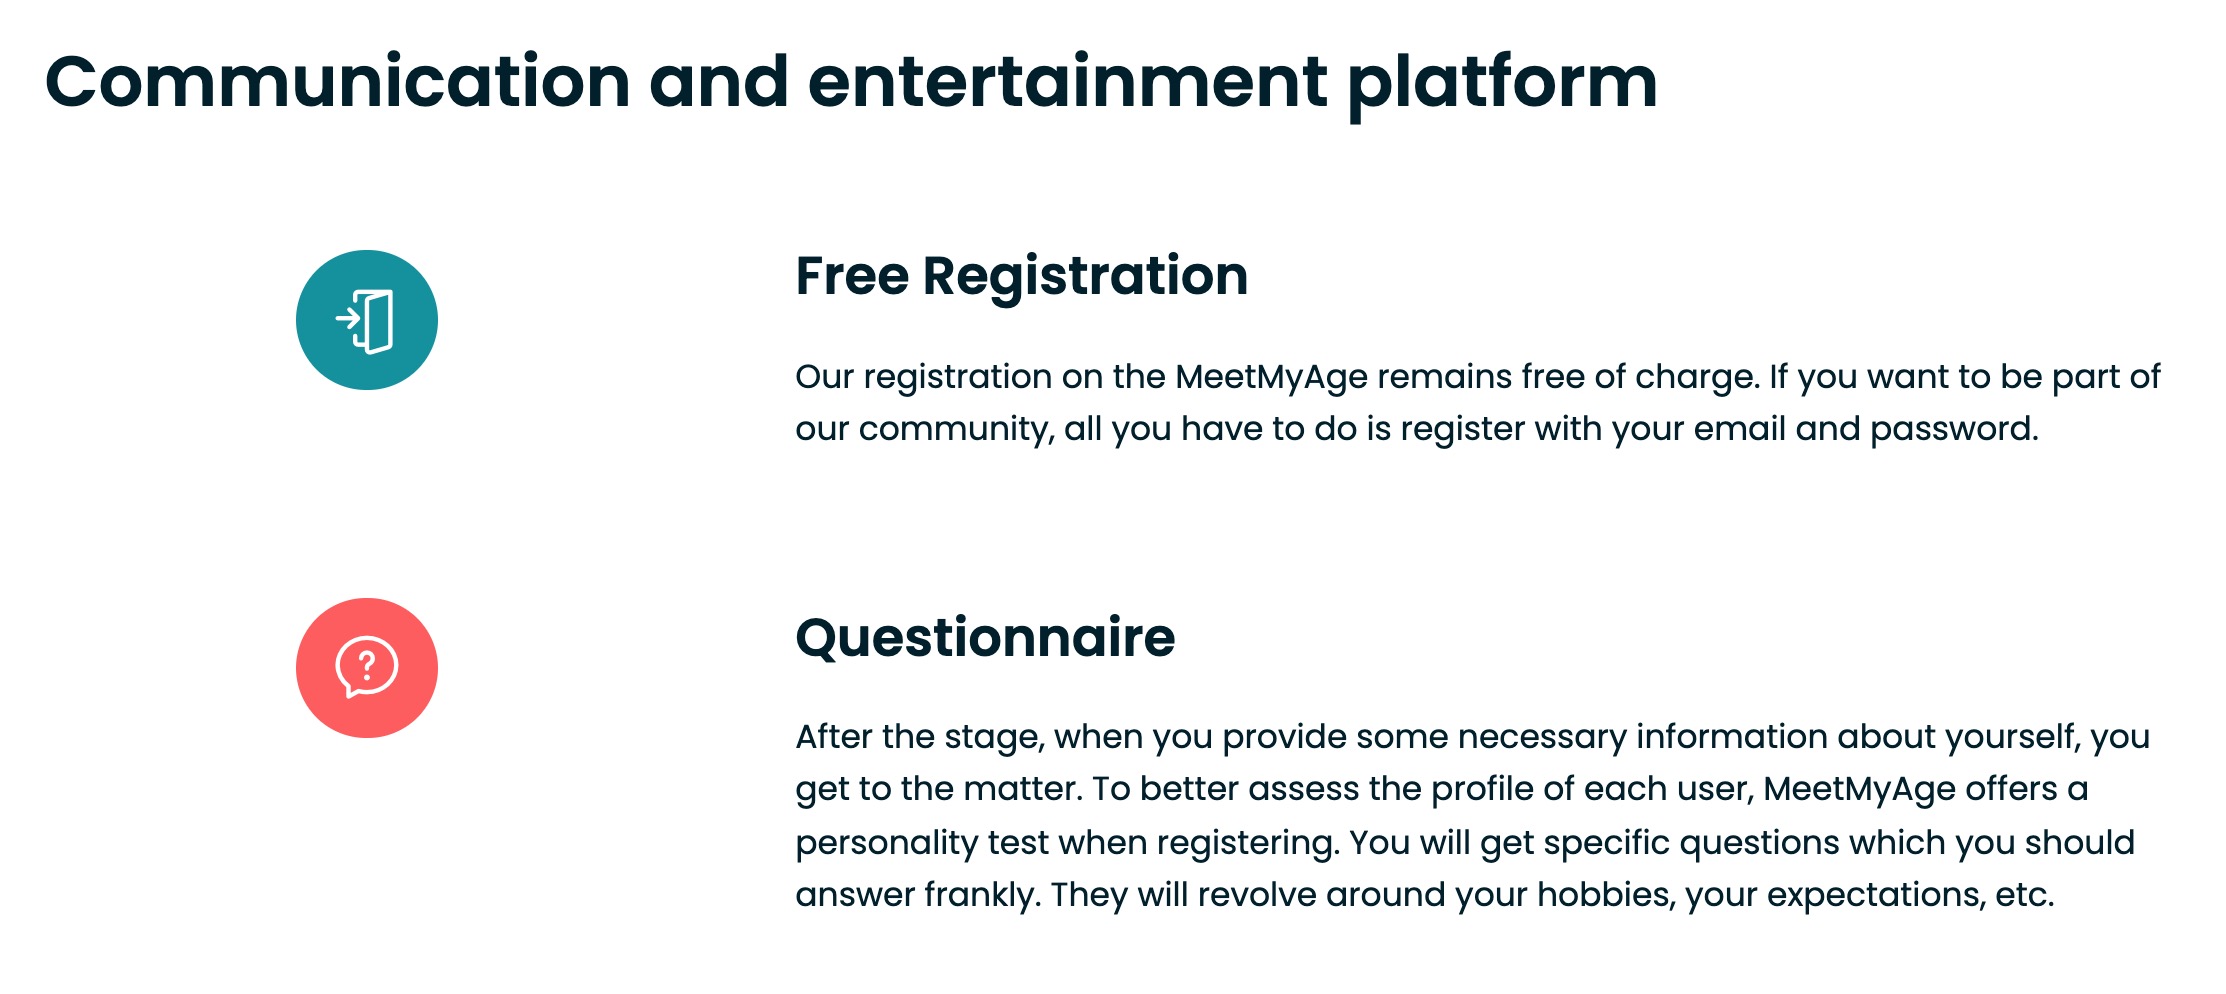Screen dimensions: 2226x994
Task: Click the word "entertainment" in the title
Action: coord(1068,82)
